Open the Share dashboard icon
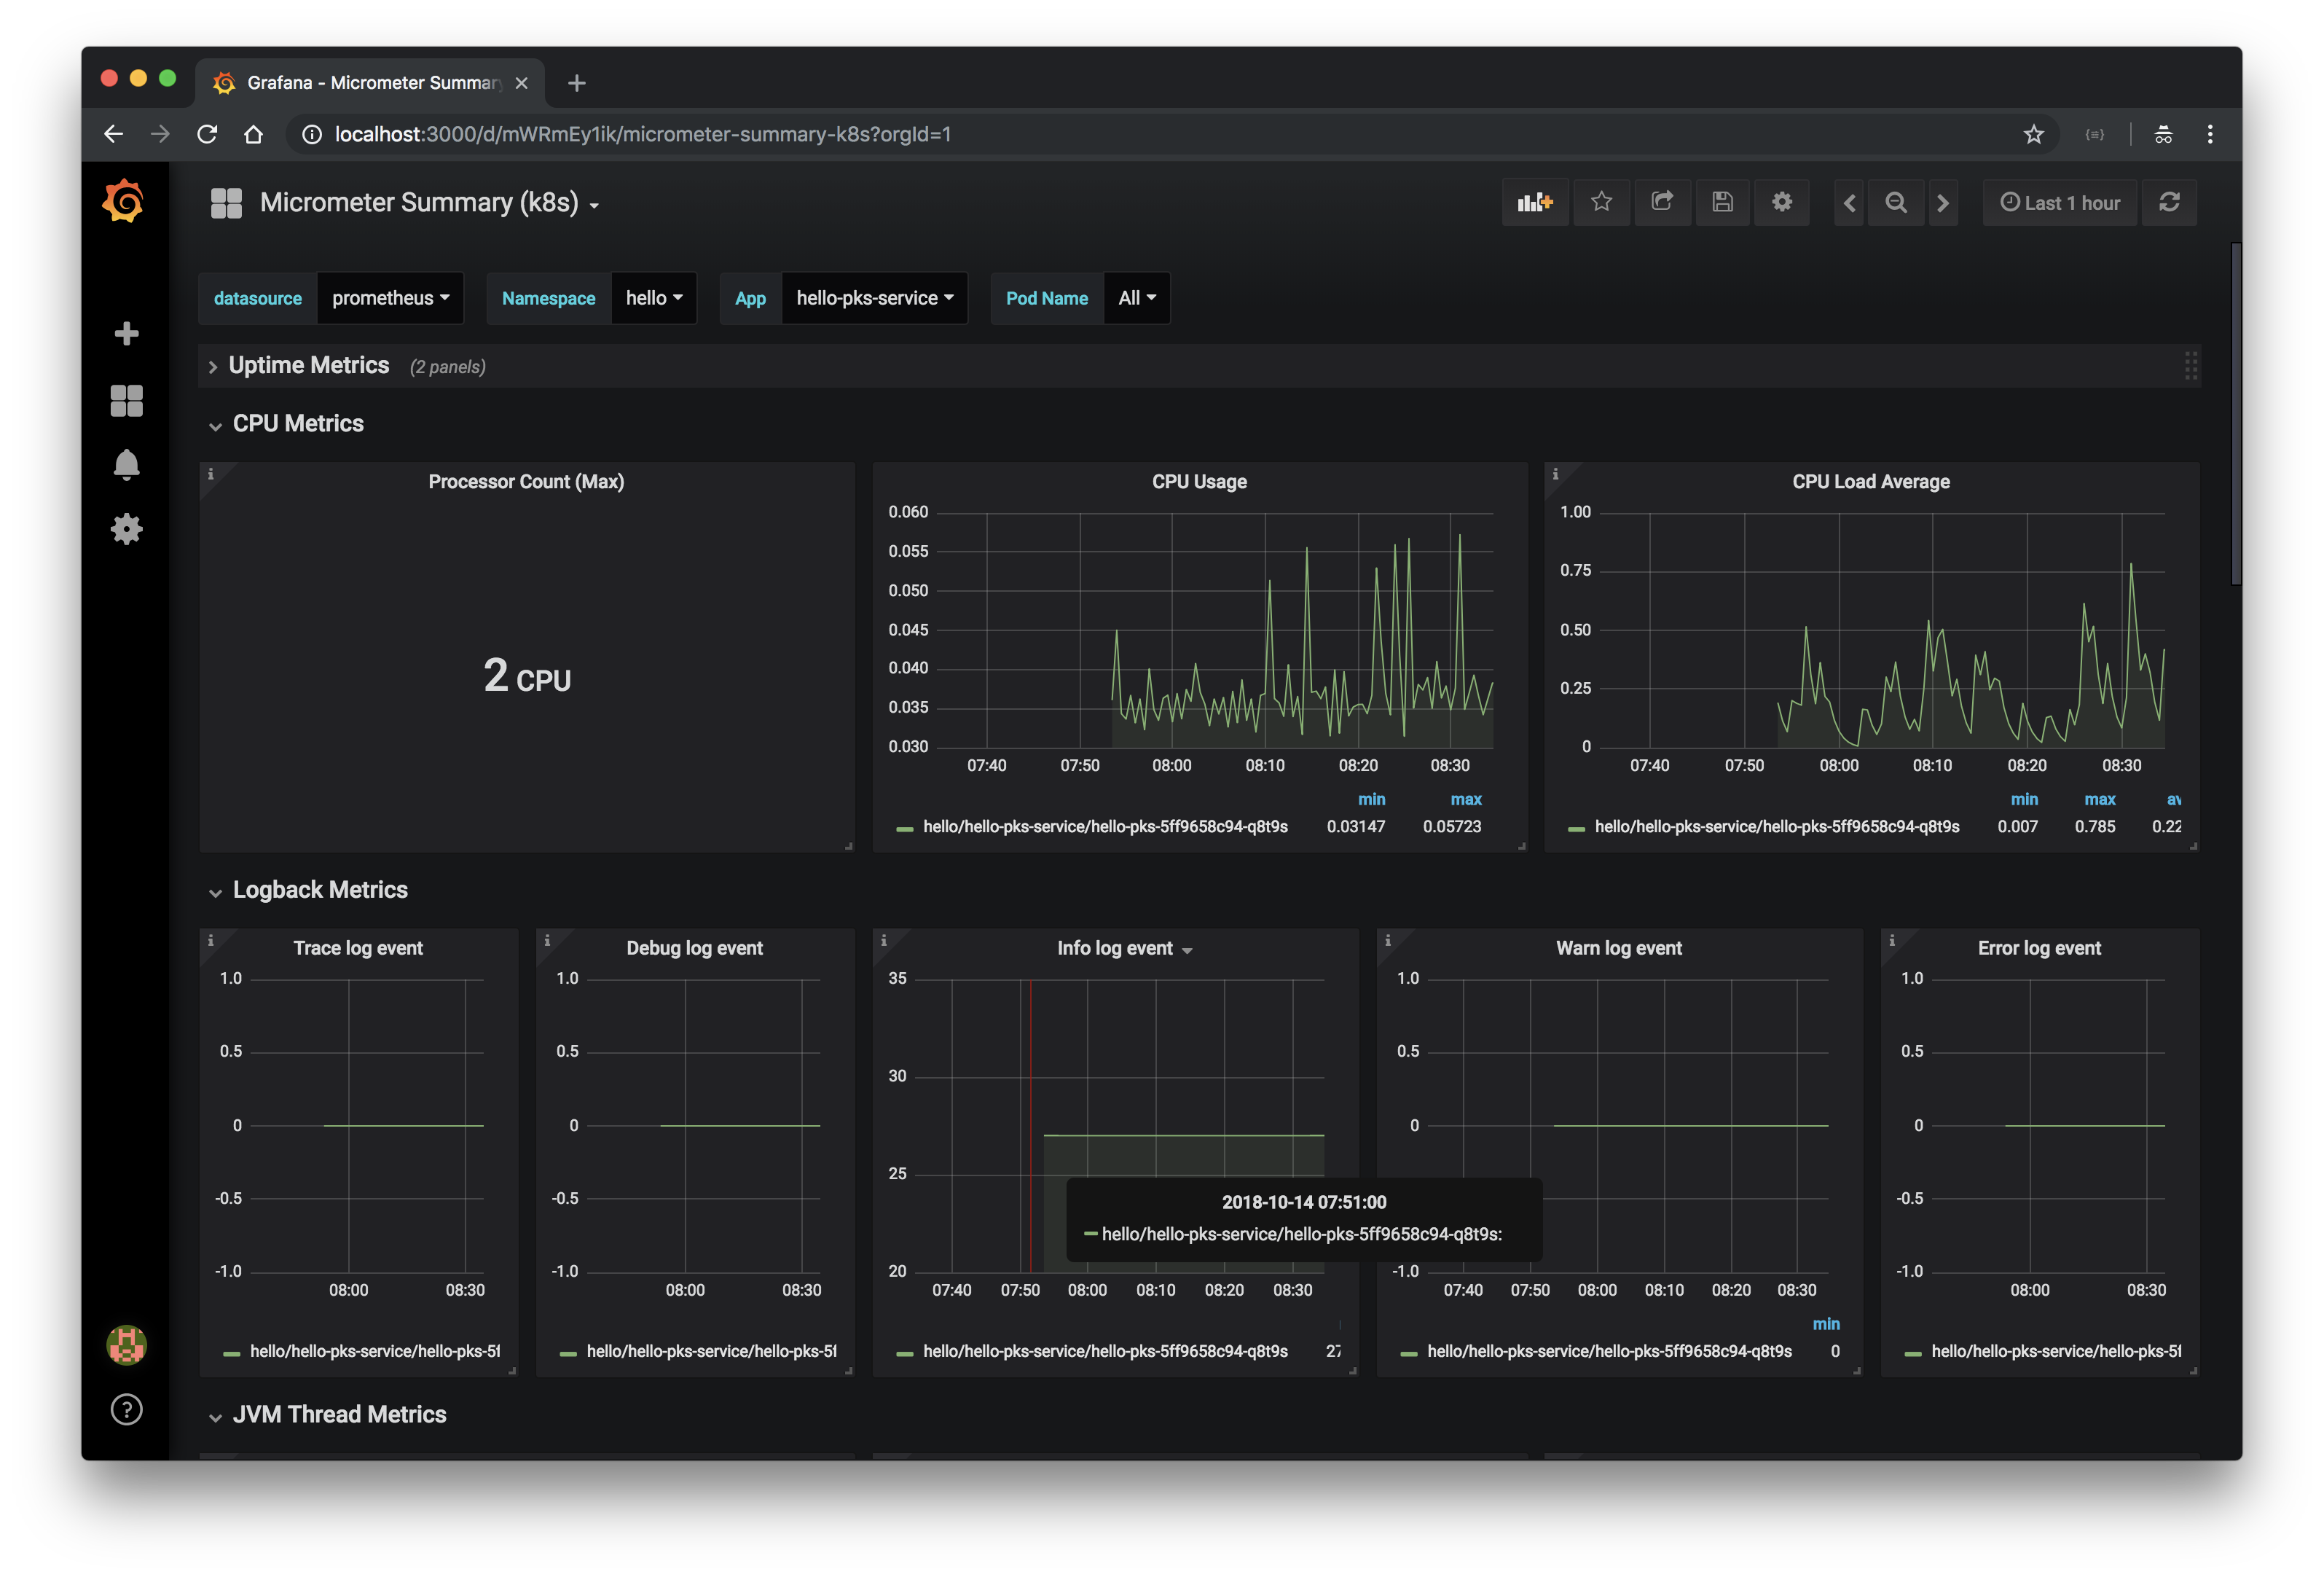 click(x=1662, y=203)
